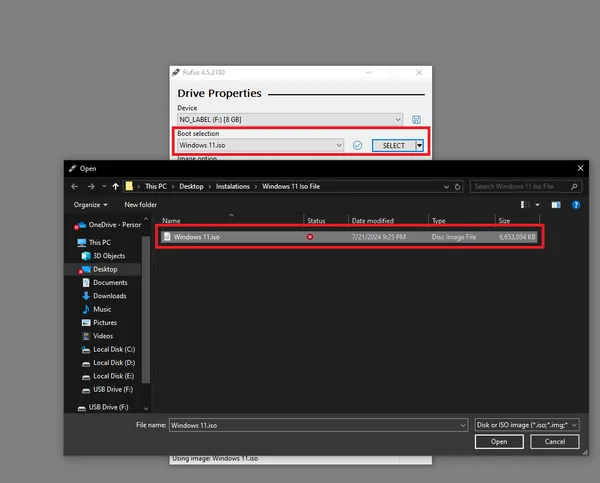
Task: Click the red sync error status icon
Action: pyautogui.click(x=310, y=237)
